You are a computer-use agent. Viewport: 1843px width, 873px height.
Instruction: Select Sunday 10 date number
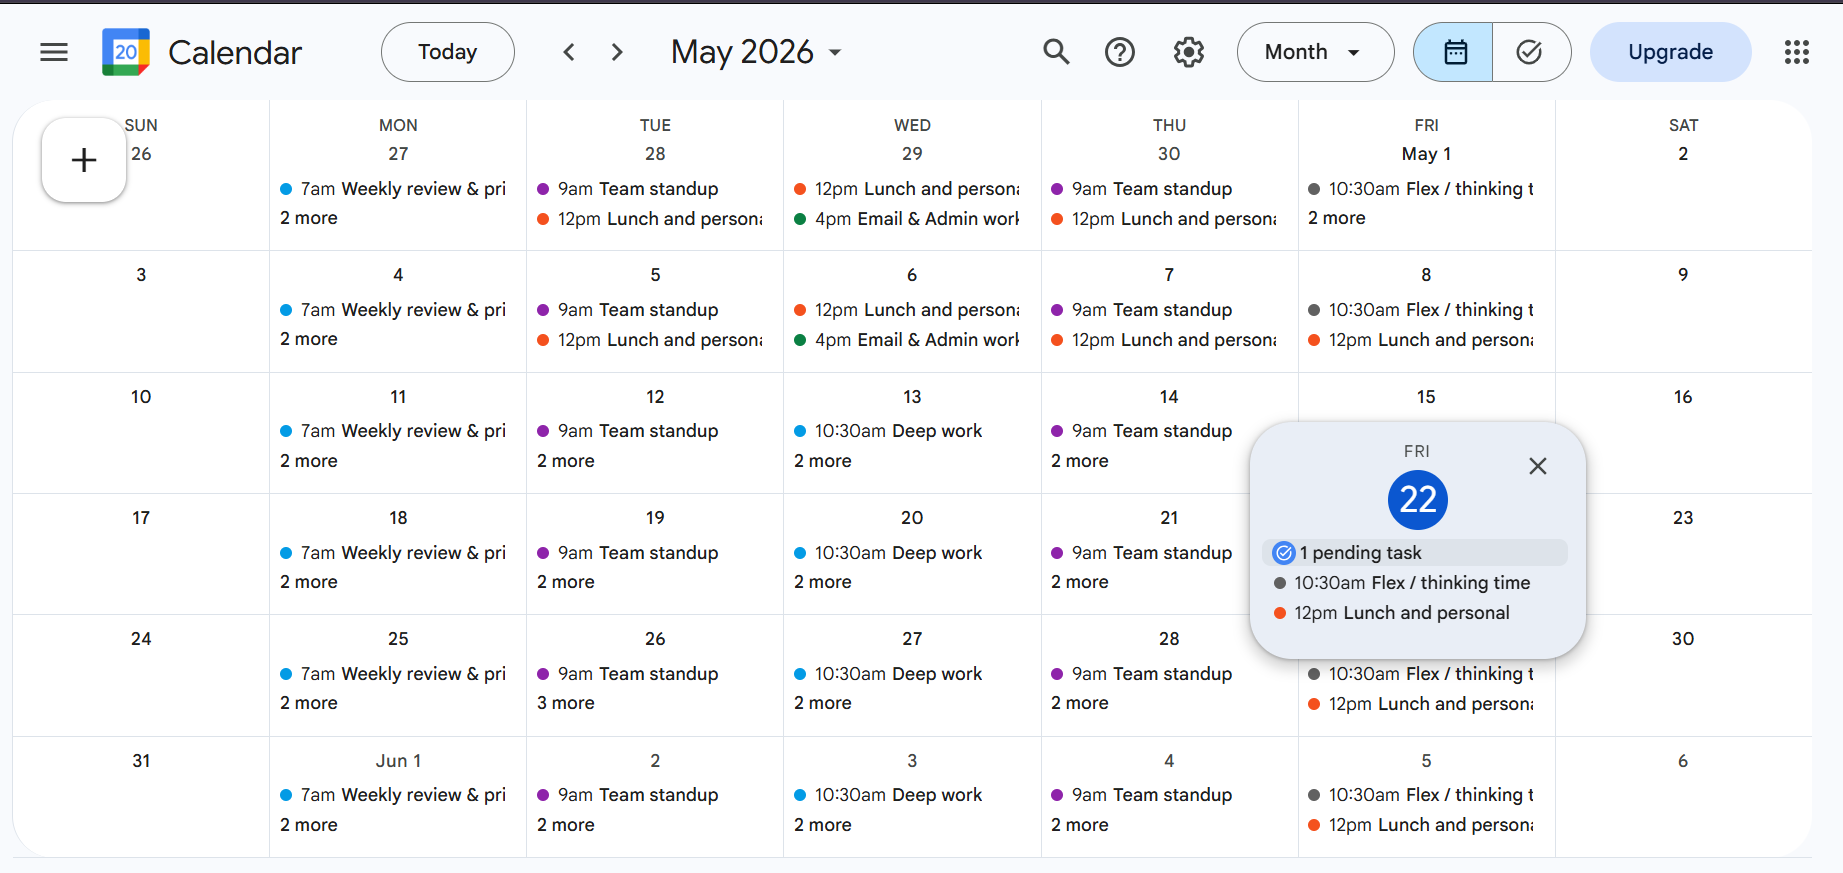click(x=141, y=397)
